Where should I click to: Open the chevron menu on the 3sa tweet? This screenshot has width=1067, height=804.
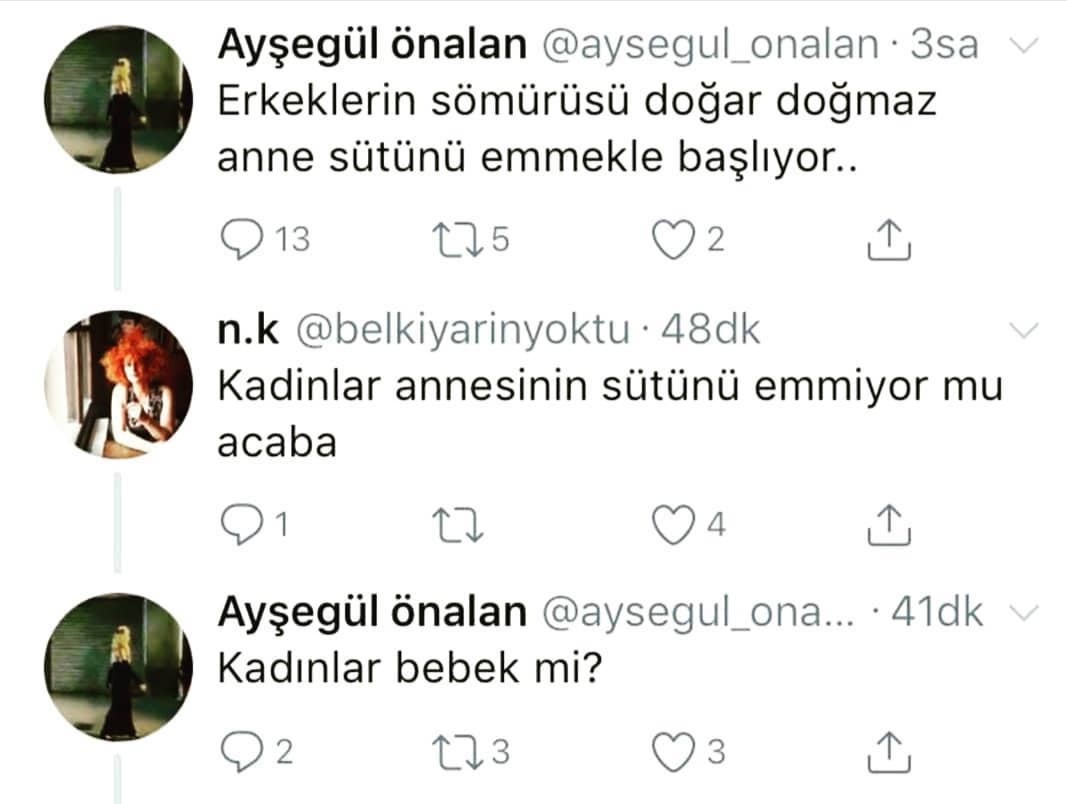click(1022, 46)
